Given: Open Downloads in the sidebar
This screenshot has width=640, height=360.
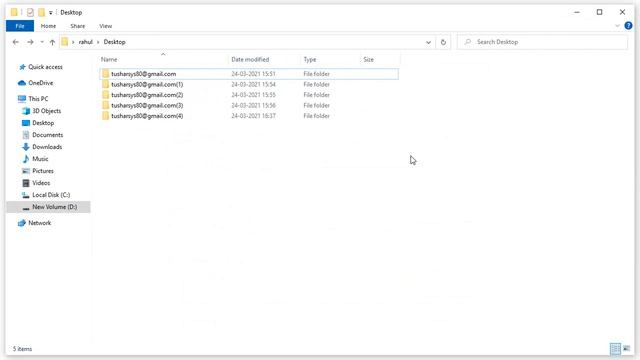Looking at the screenshot, I should pyautogui.click(x=47, y=147).
